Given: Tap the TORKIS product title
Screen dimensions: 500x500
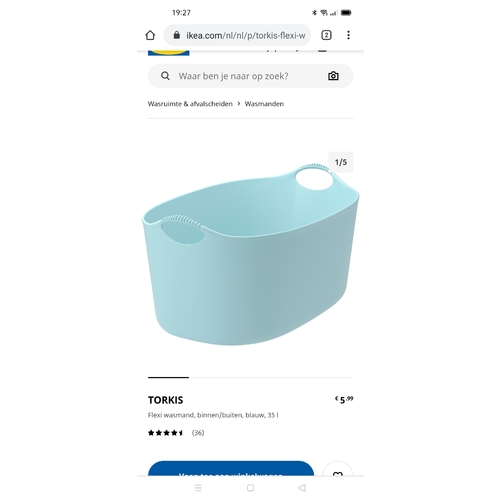Looking at the screenshot, I should click(165, 400).
